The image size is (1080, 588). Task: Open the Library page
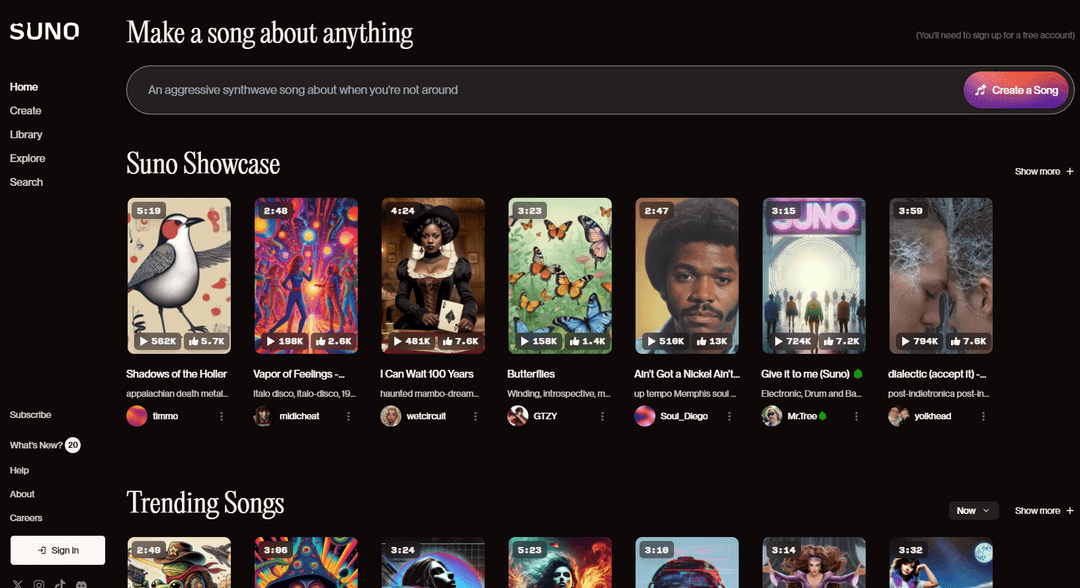pyautogui.click(x=26, y=134)
